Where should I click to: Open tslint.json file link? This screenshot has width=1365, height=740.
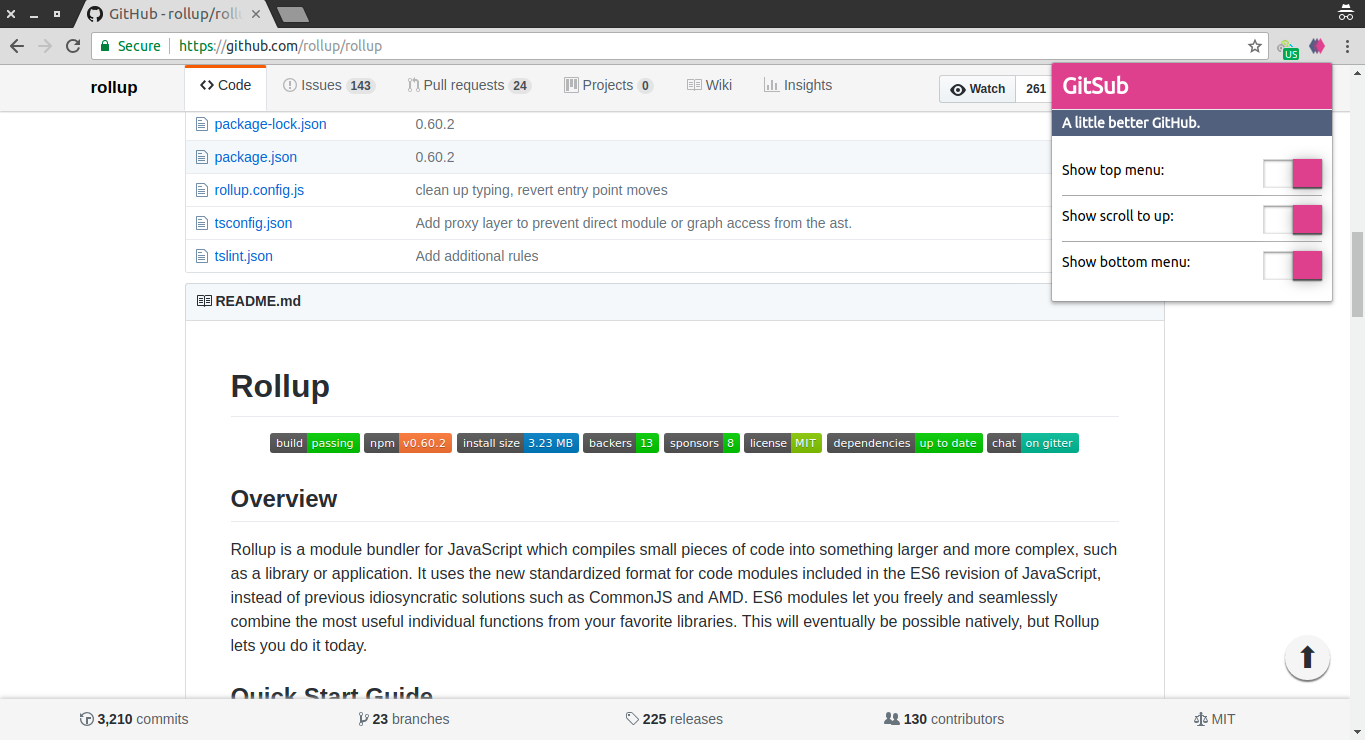tap(243, 256)
